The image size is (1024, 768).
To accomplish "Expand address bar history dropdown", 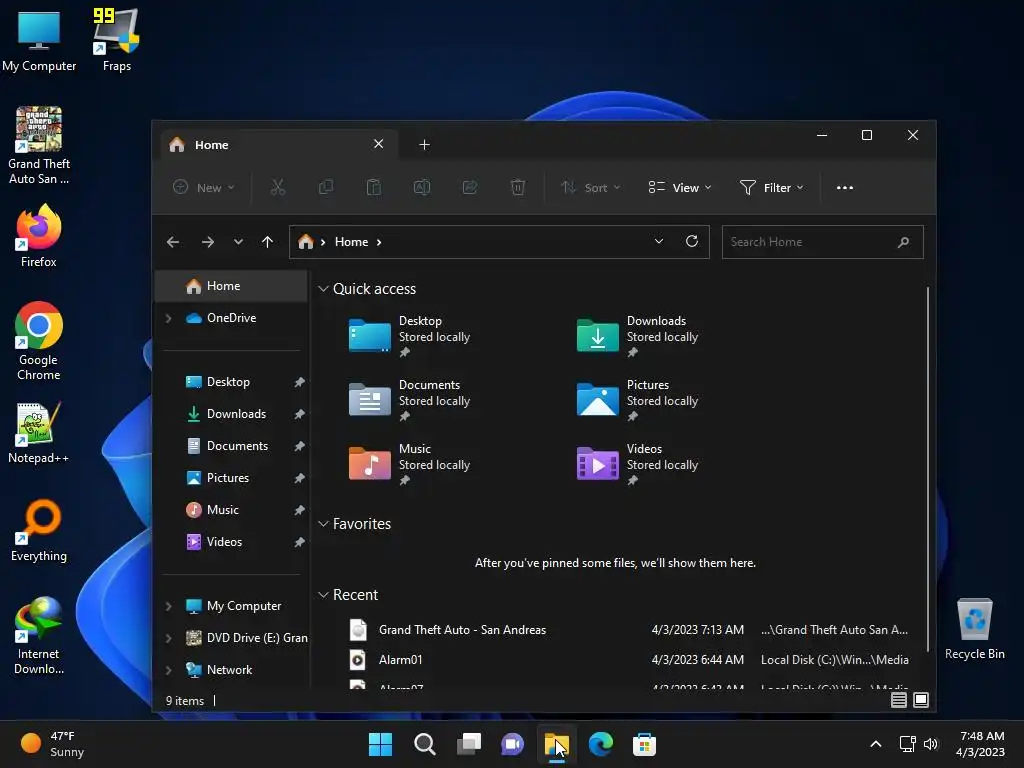I will point(659,241).
